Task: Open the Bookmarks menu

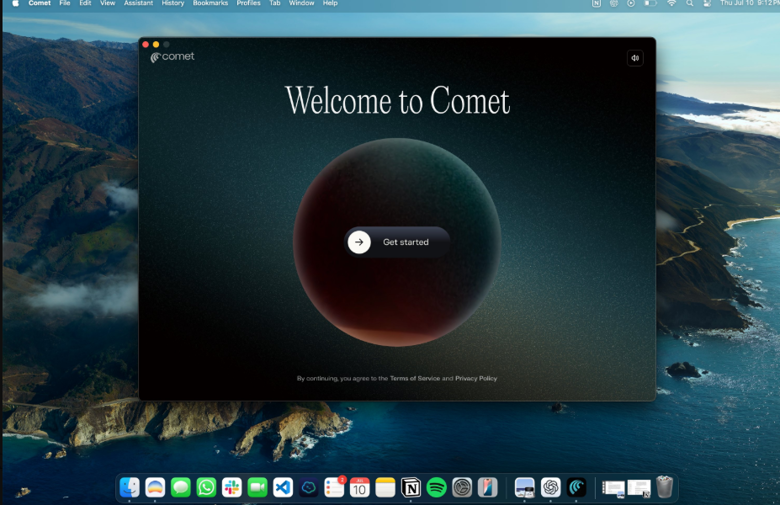Action: click(210, 3)
